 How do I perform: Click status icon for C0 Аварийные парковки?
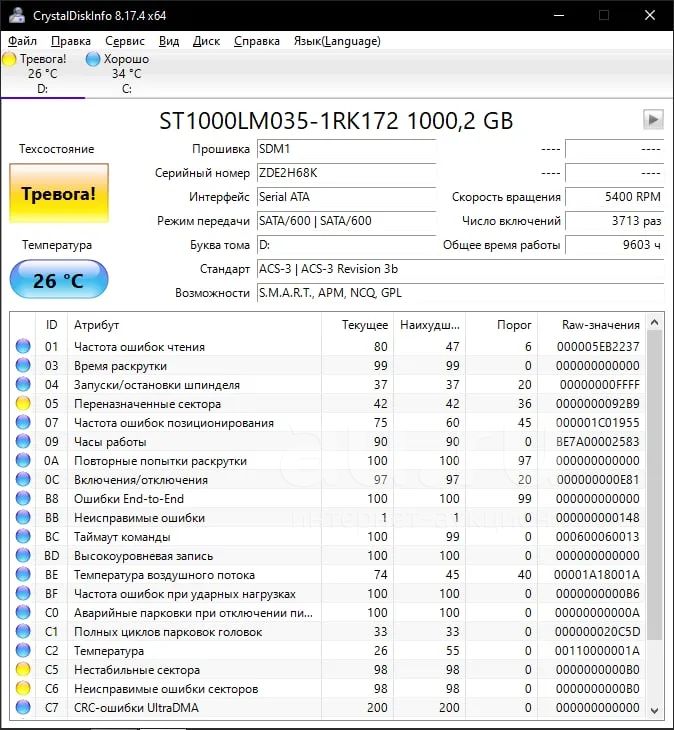(x=23, y=612)
